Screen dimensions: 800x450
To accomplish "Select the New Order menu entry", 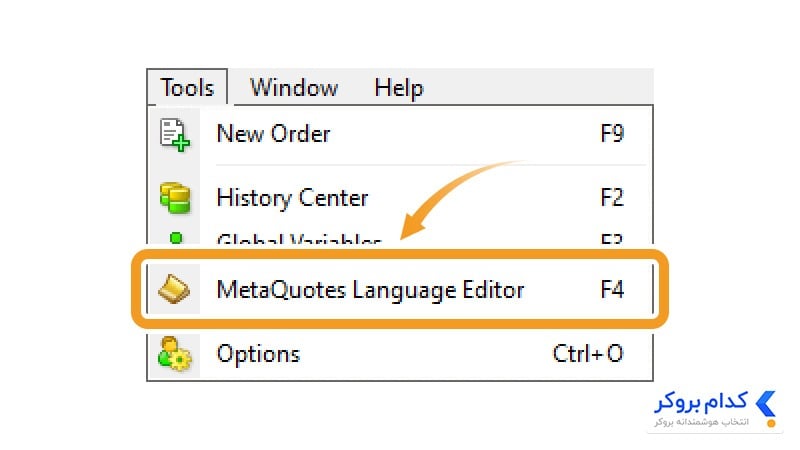I will coord(399,134).
